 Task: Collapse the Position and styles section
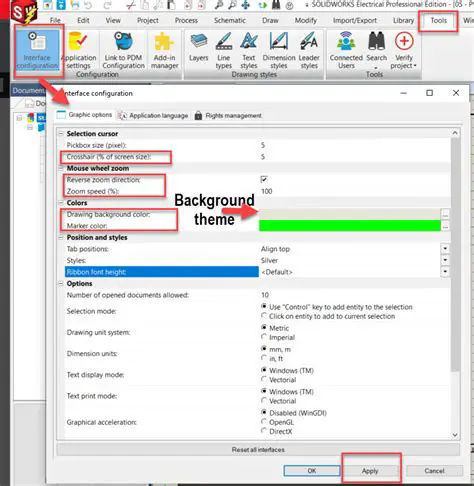click(x=61, y=237)
